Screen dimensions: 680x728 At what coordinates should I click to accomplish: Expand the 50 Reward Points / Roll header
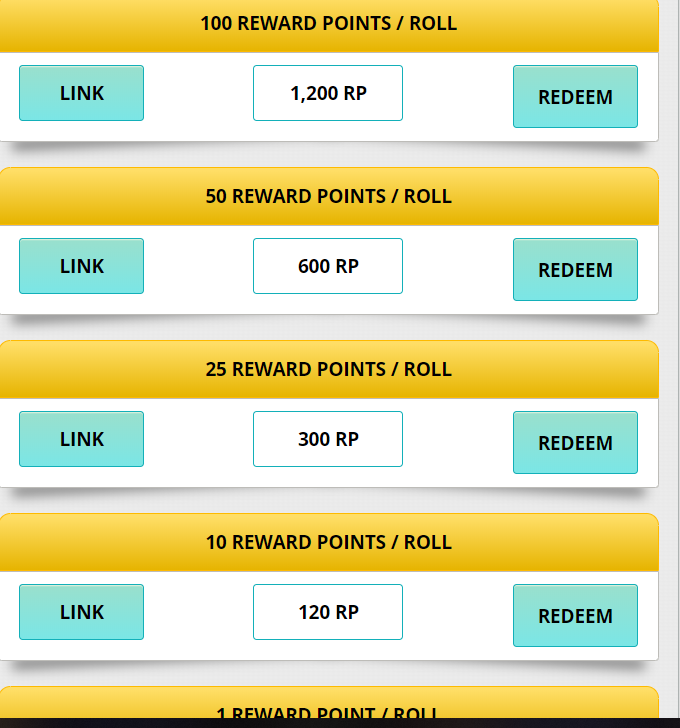pos(328,196)
